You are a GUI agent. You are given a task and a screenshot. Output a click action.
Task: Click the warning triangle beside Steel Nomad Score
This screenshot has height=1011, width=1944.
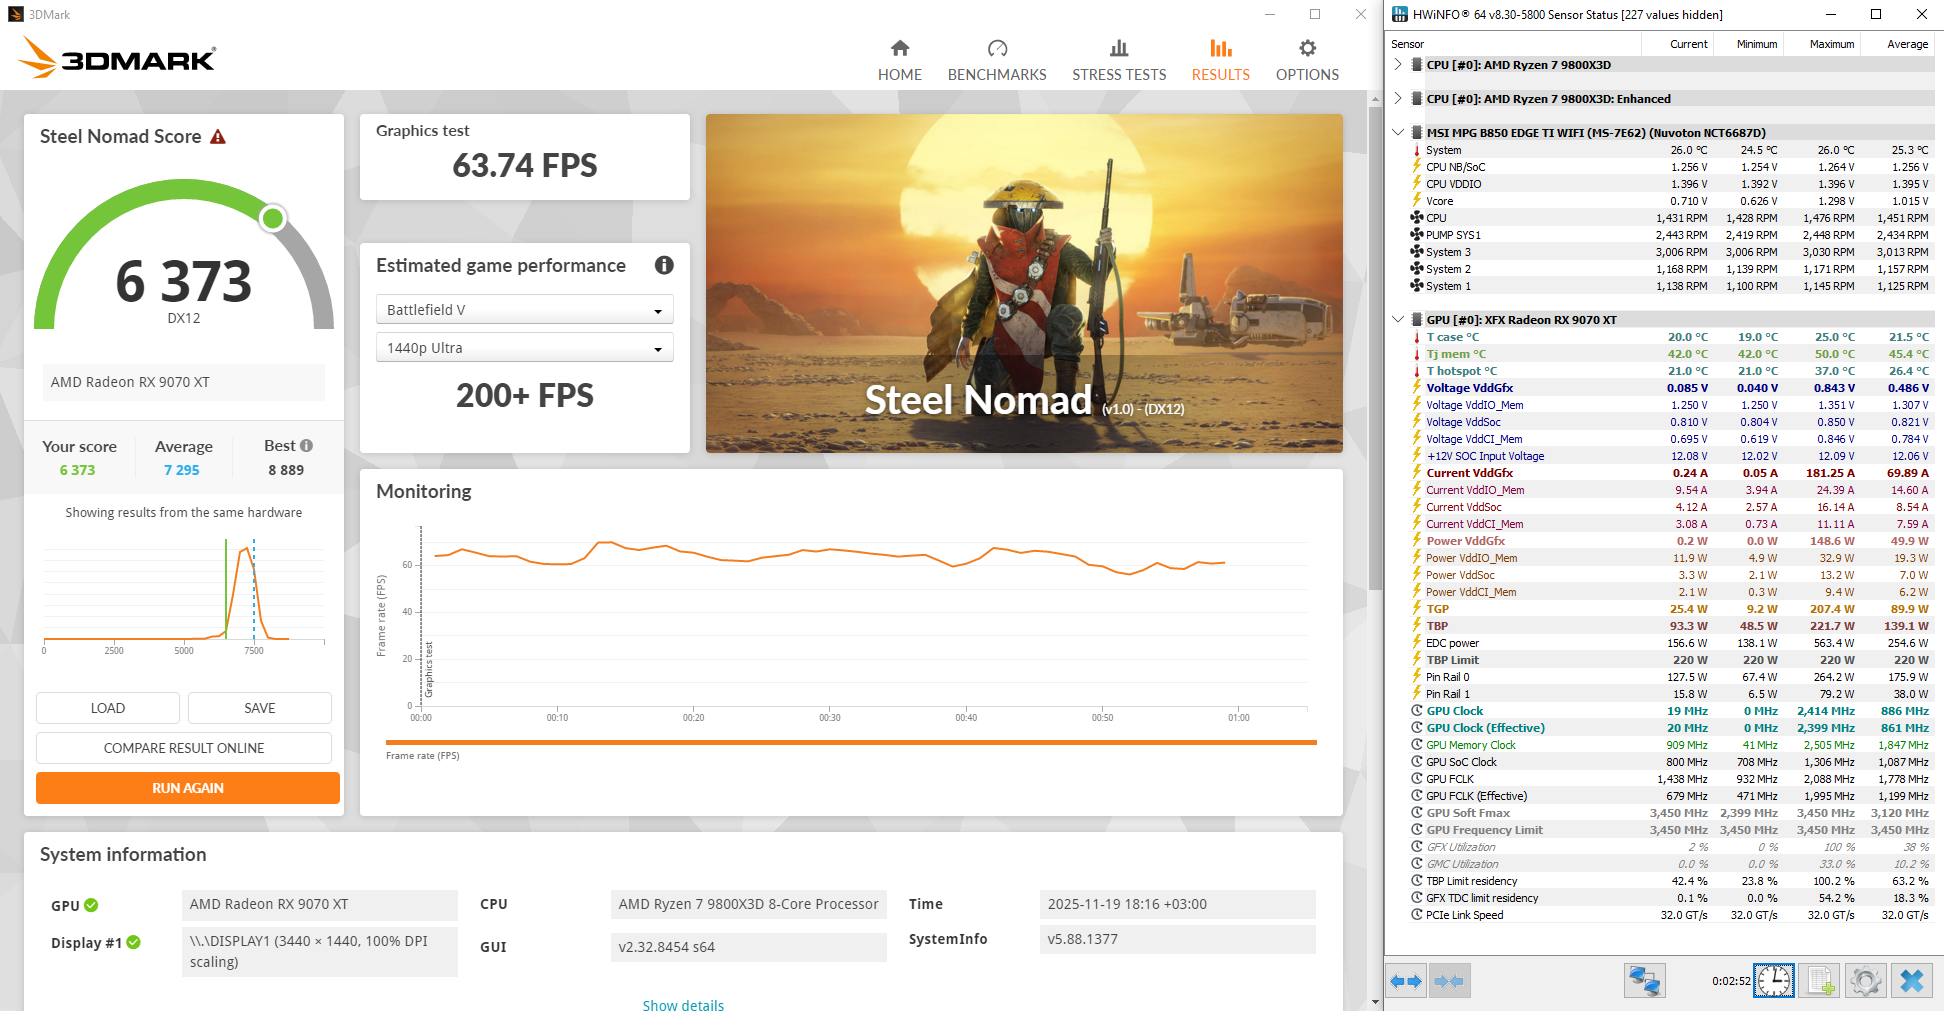(x=218, y=137)
